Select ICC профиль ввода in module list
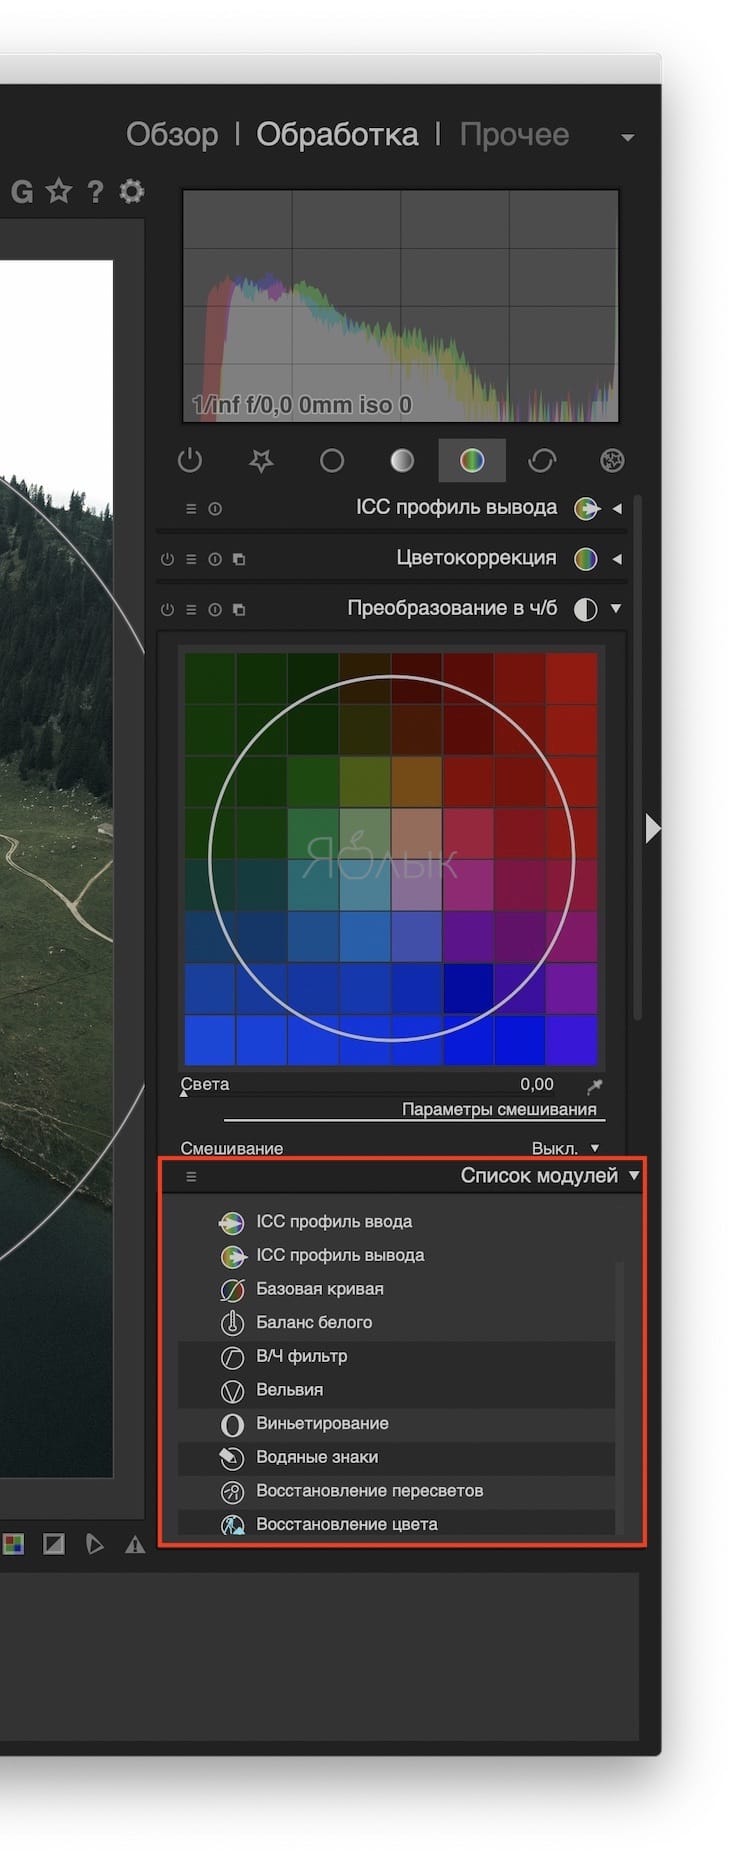The height and width of the screenshot is (1860, 740). click(x=396, y=1222)
